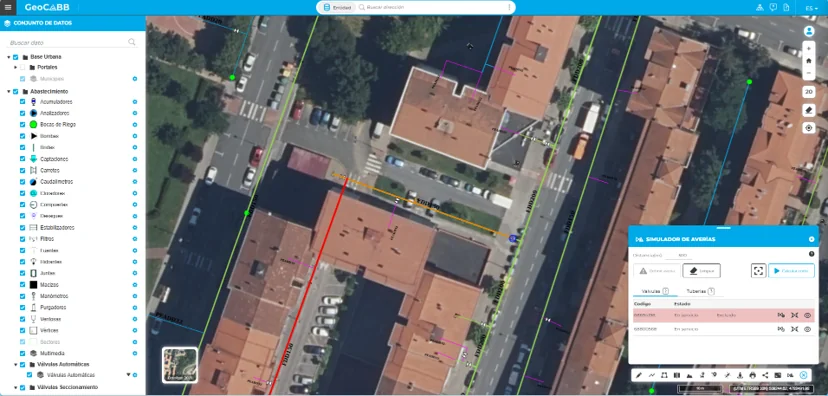Screen dimensions: 828x396
Task: Click the Conjunto de Datos panel header
Action: pyautogui.click(x=72, y=23)
